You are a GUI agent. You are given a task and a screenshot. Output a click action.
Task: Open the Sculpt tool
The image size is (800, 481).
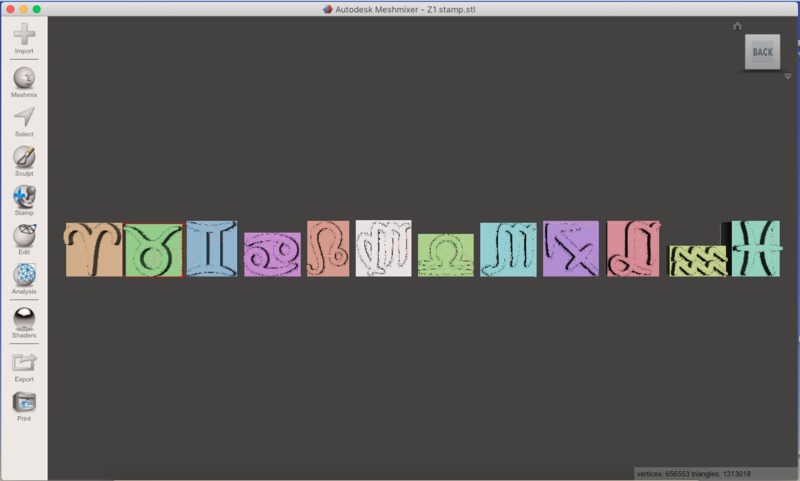pos(24,157)
